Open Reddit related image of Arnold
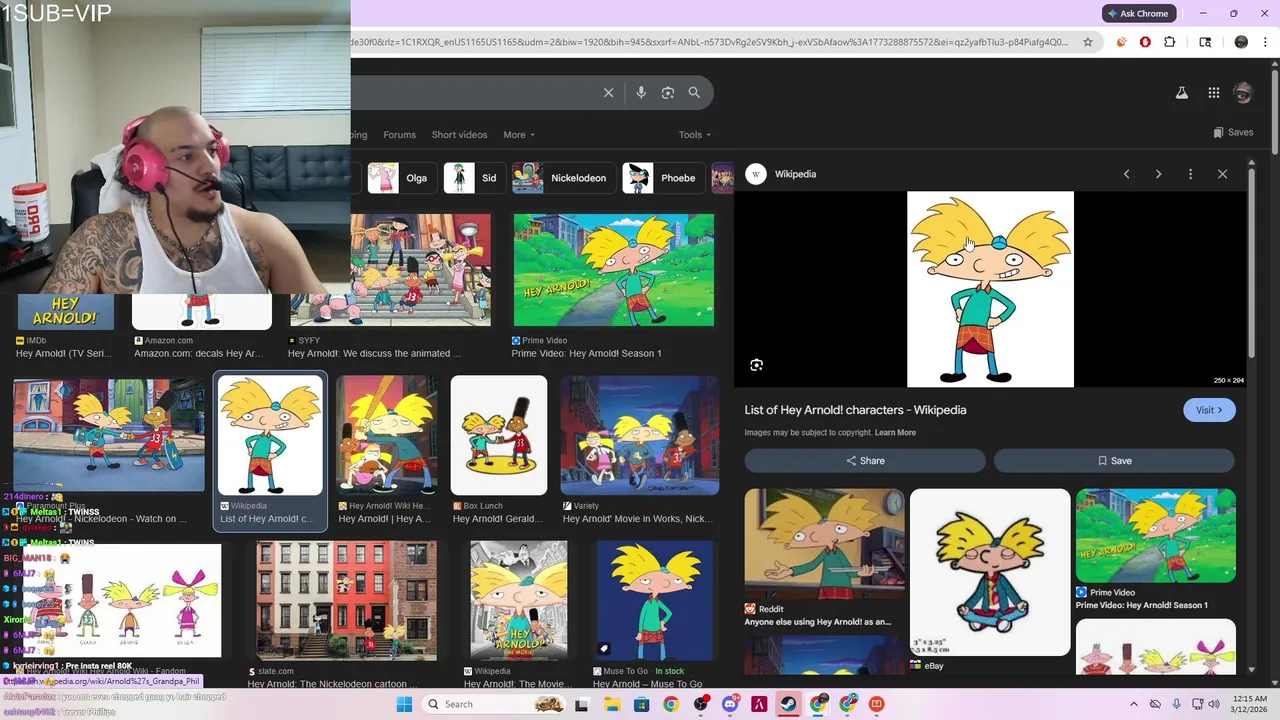The image size is (1280, 720). click(x=824, y=545)
